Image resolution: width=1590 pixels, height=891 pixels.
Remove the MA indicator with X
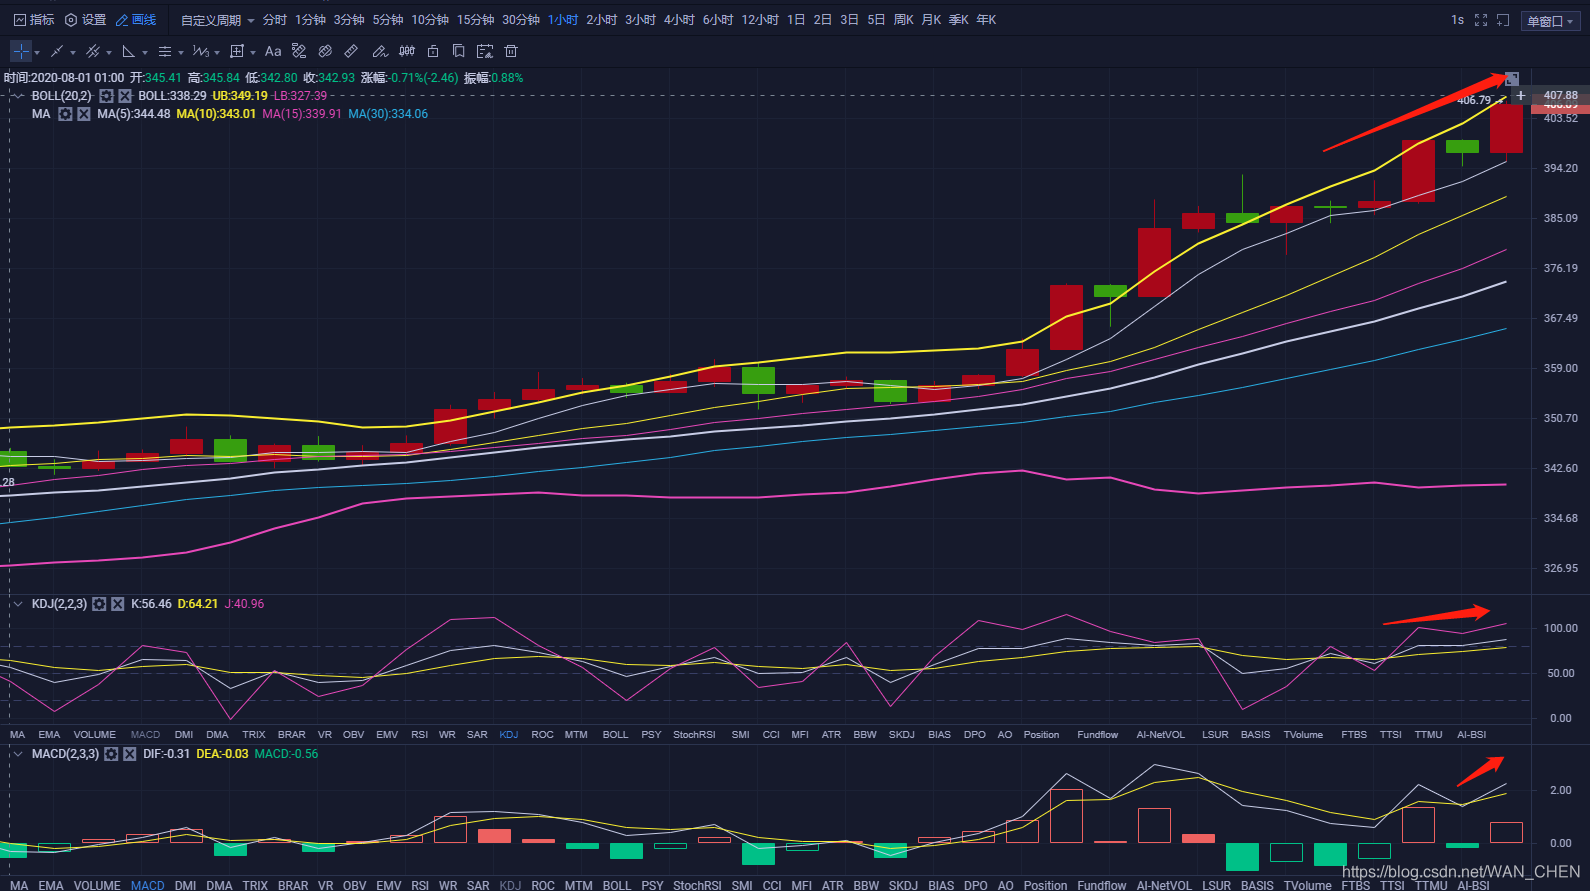[x=84, y=114]
